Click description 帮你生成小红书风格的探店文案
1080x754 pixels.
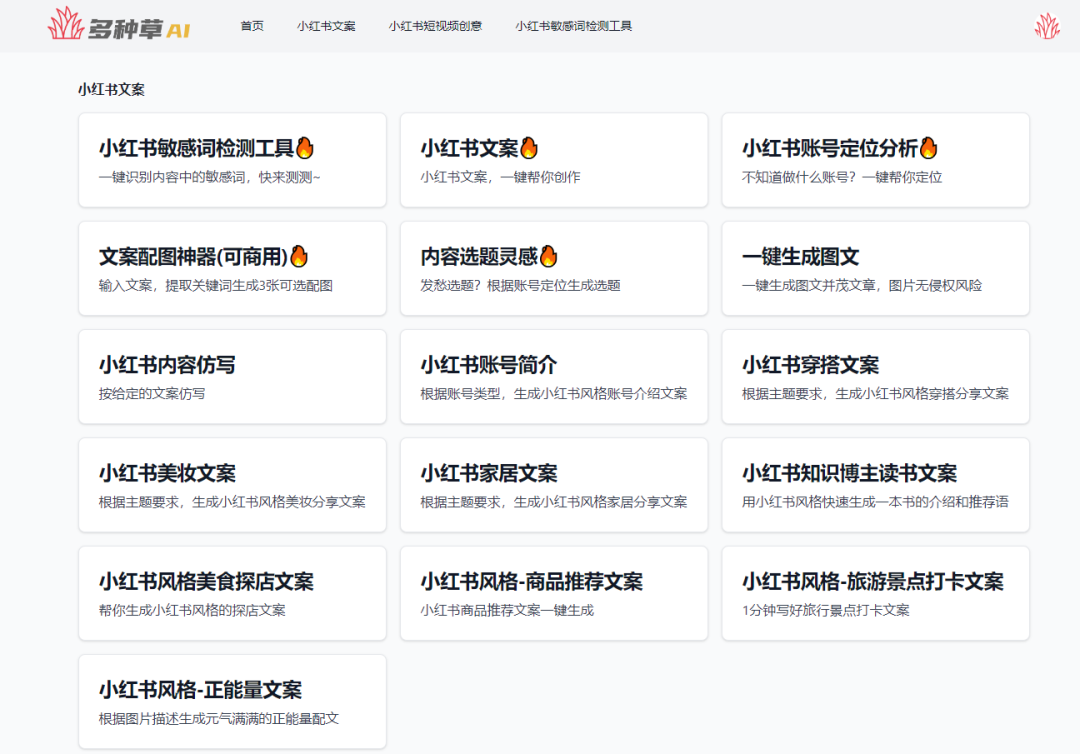pos(192,610)
